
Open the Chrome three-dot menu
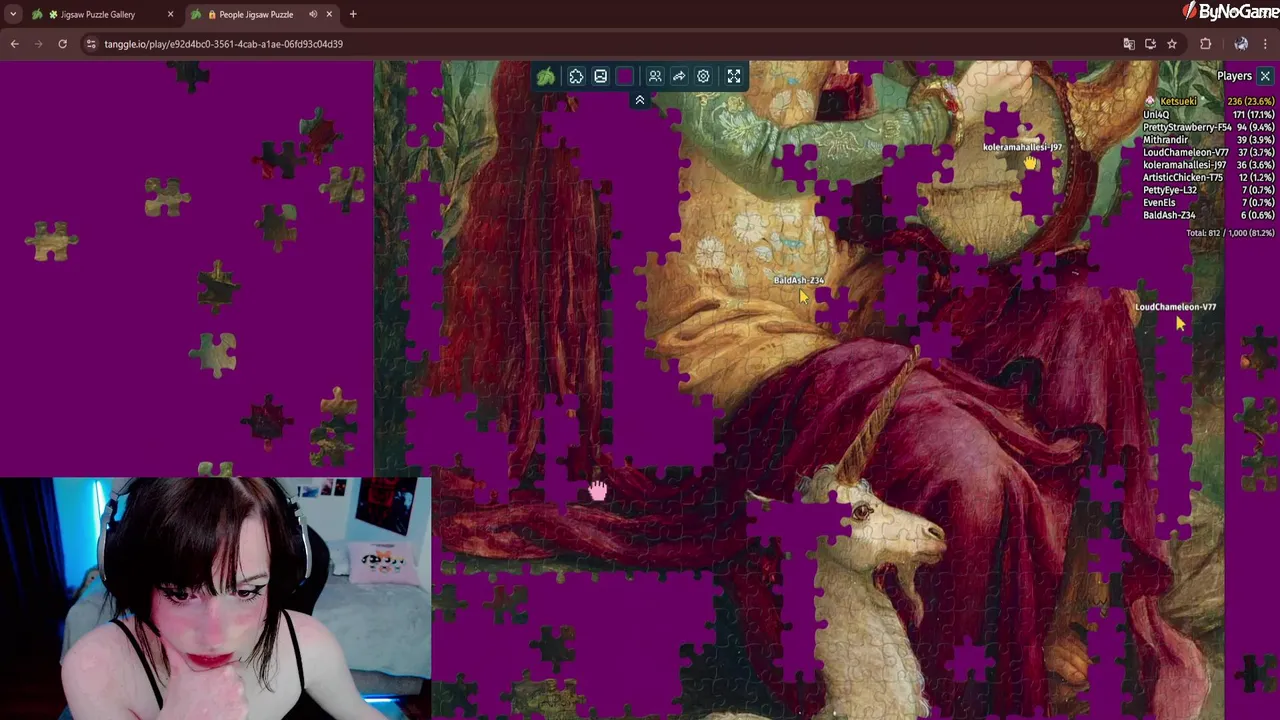[1266, 44]
